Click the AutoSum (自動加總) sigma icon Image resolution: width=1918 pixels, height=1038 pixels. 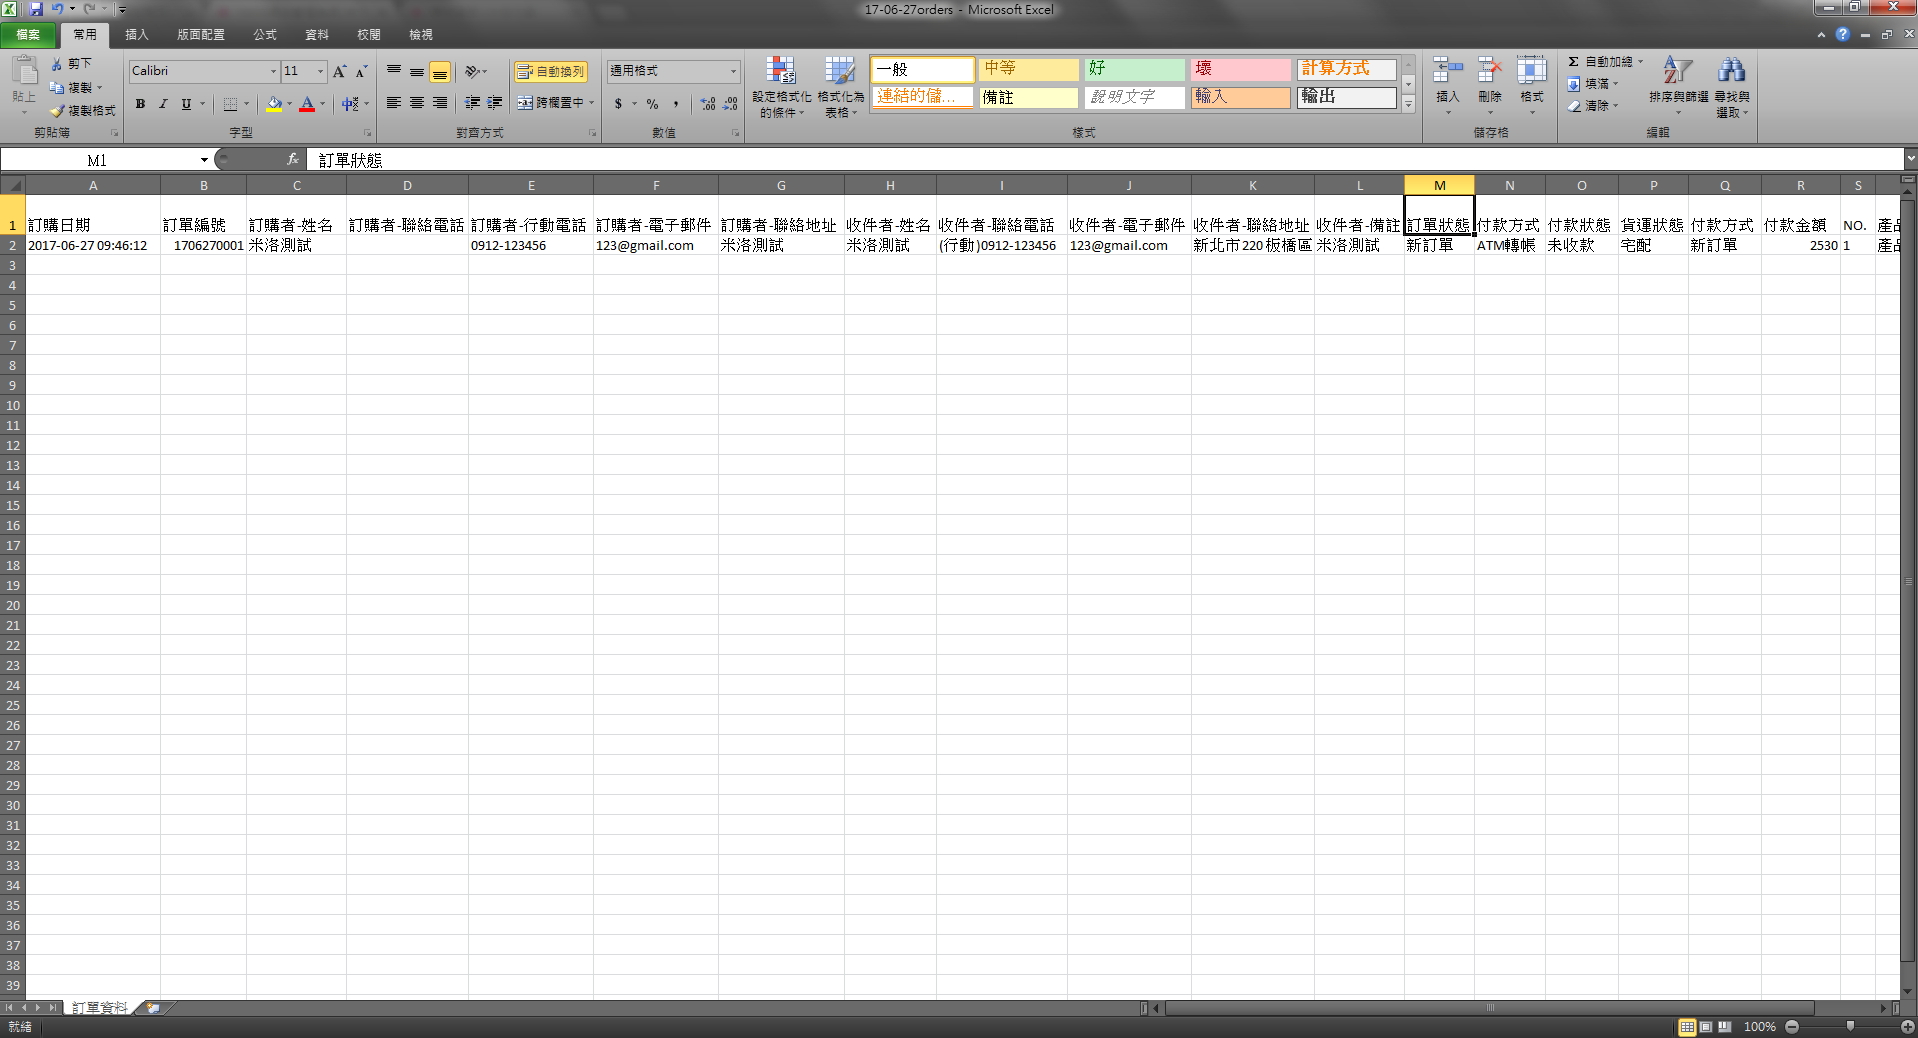[1574, 62]
